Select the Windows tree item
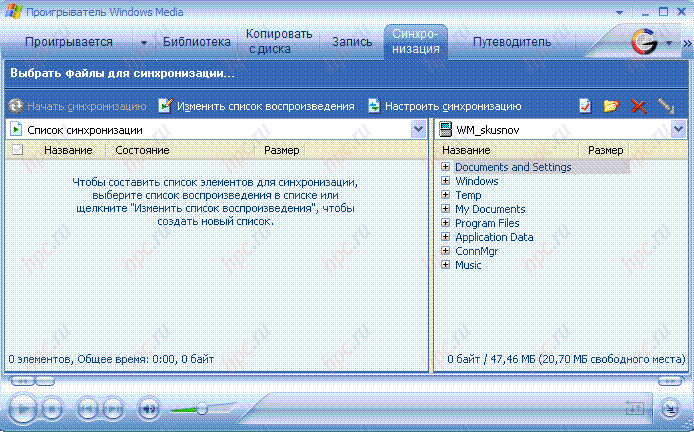Viewport: 694px width, 432px height. coord(477,181)
